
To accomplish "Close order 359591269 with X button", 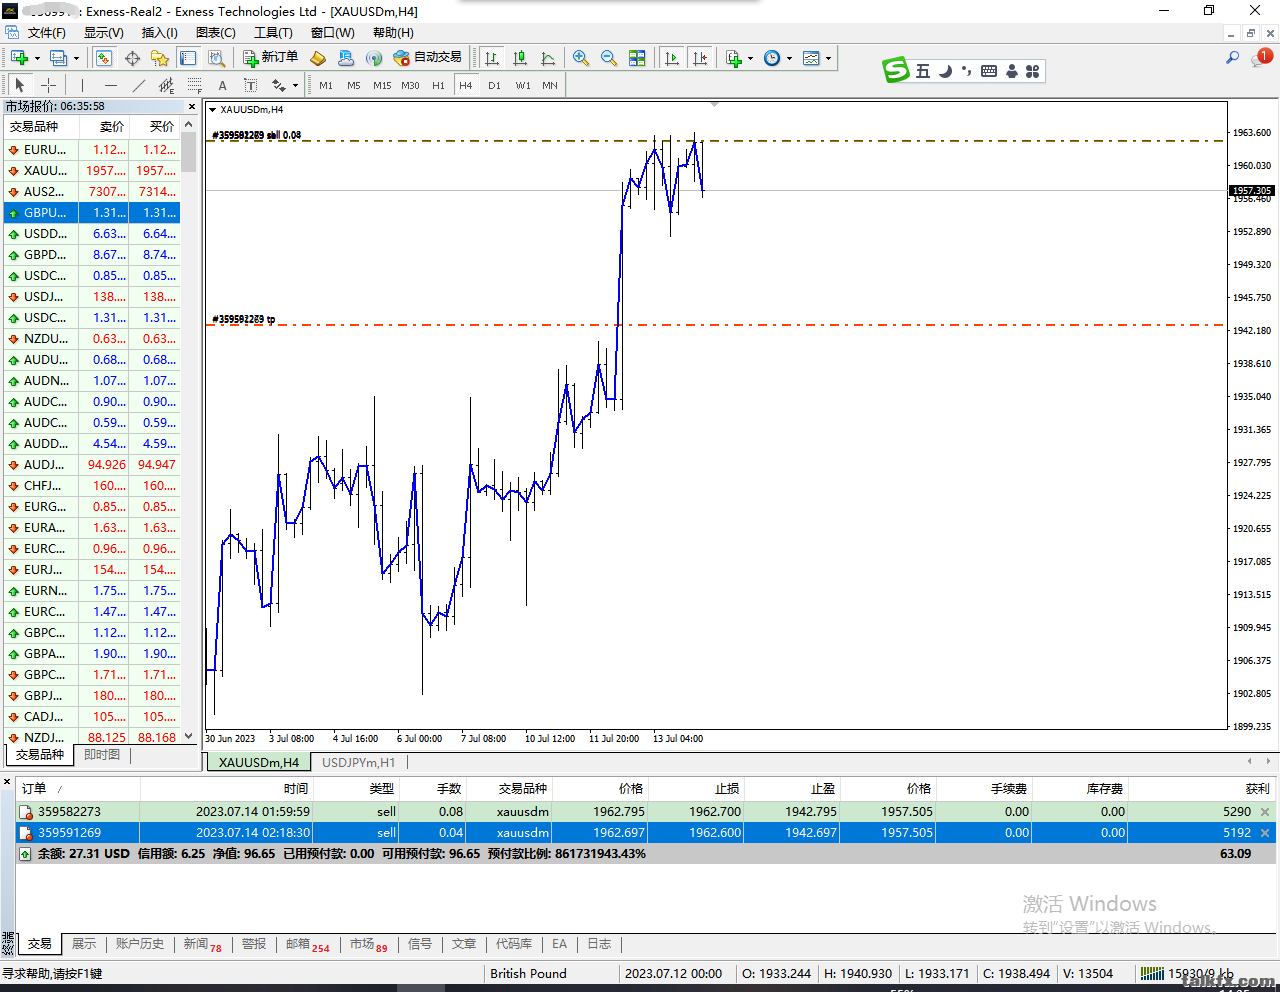I will 1265,833.
